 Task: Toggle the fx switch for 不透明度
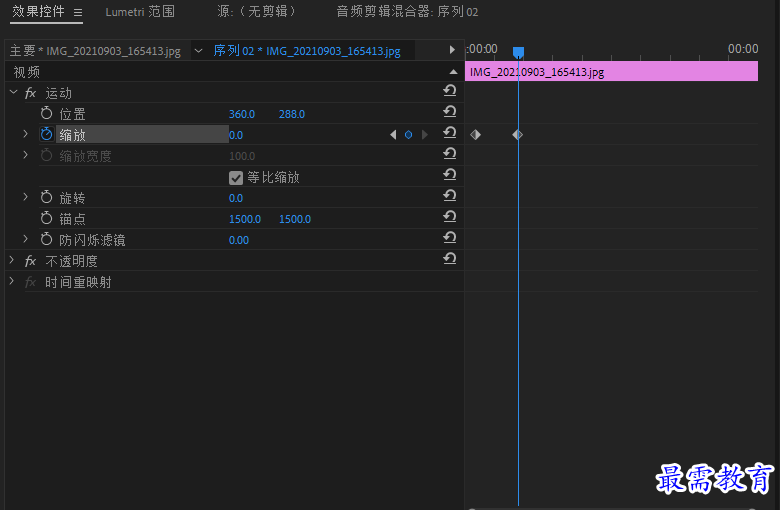(30, 261)
